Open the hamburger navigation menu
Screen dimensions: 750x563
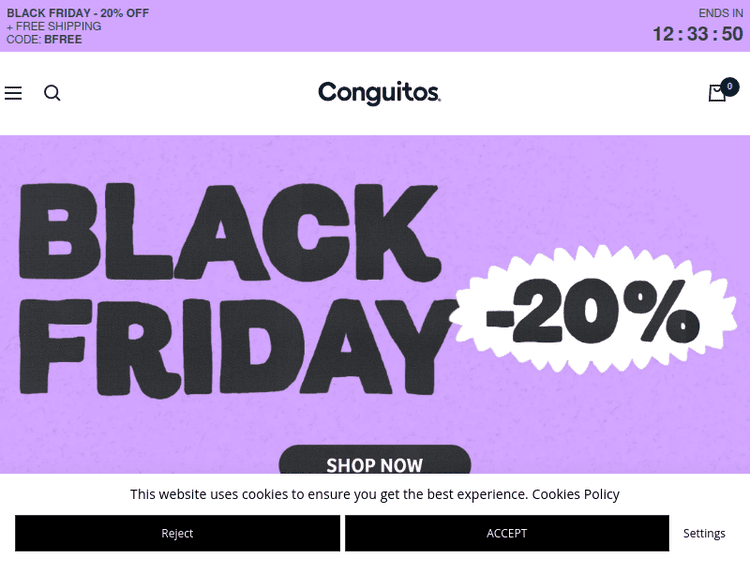pos(13,93)
